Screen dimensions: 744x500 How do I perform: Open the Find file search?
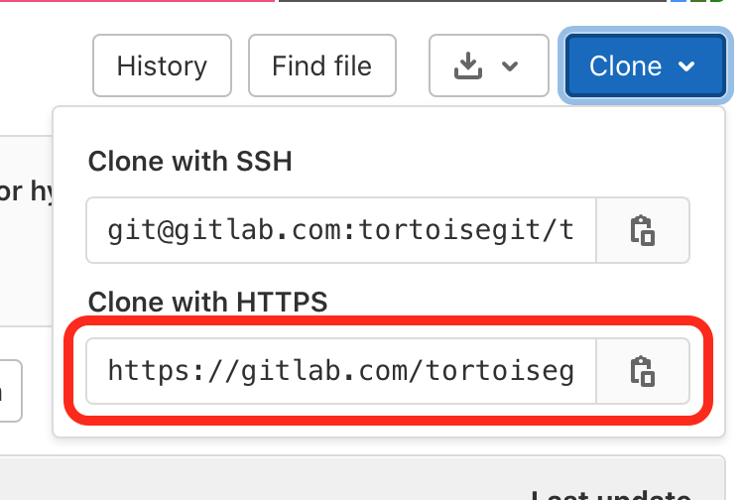click(x=322, y=65)
